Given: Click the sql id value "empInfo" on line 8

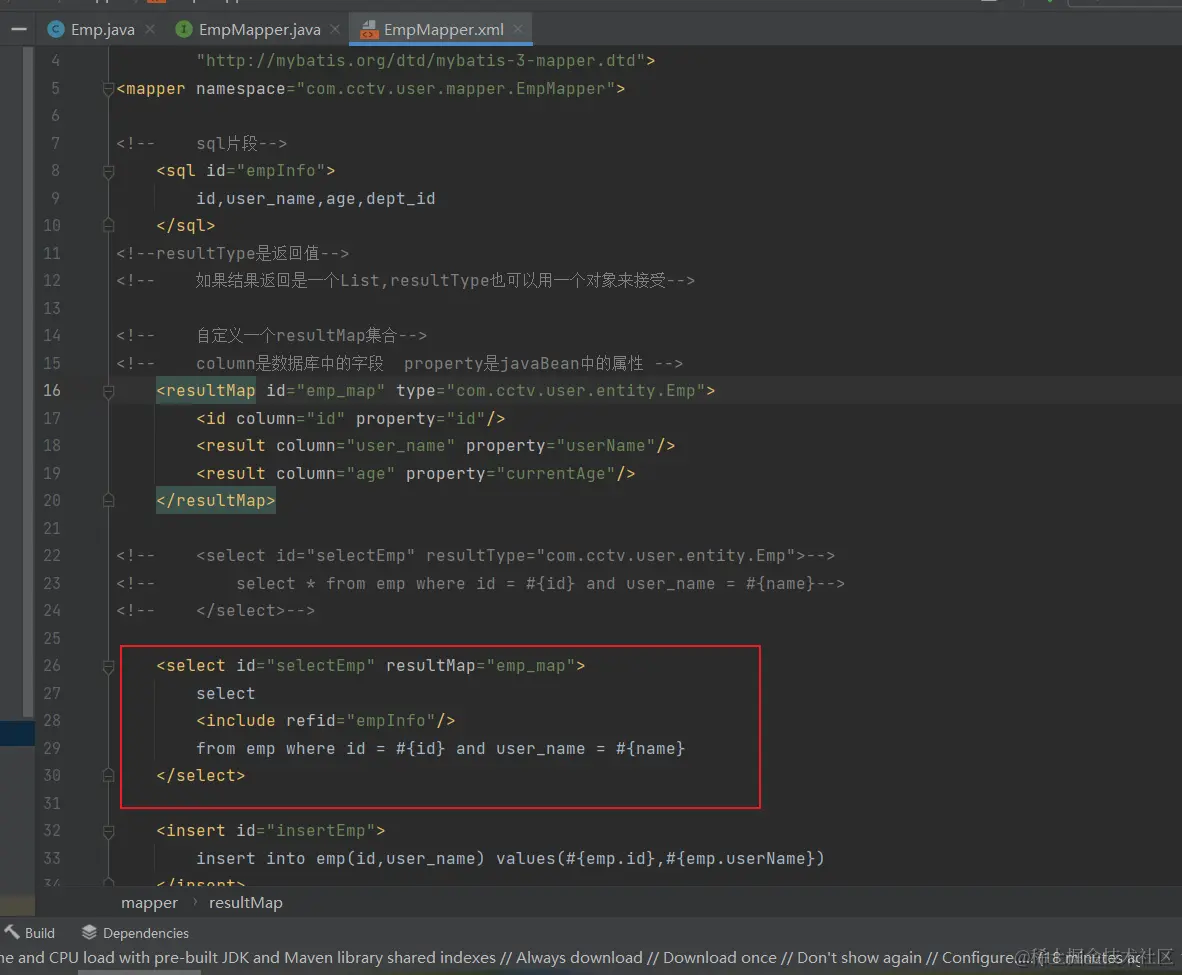Looking at the screenshot, I should pos(280,171).
